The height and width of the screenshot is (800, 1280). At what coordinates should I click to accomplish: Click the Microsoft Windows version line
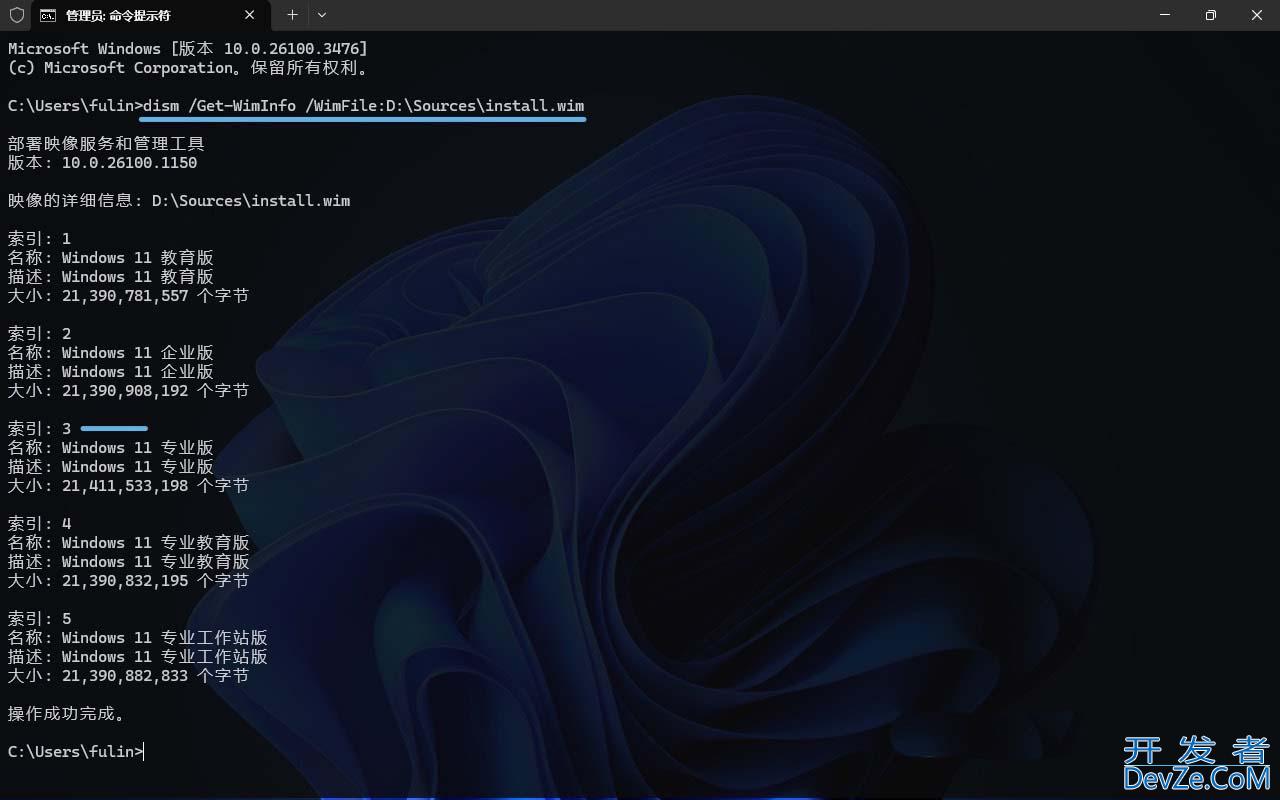coord(188,49)
